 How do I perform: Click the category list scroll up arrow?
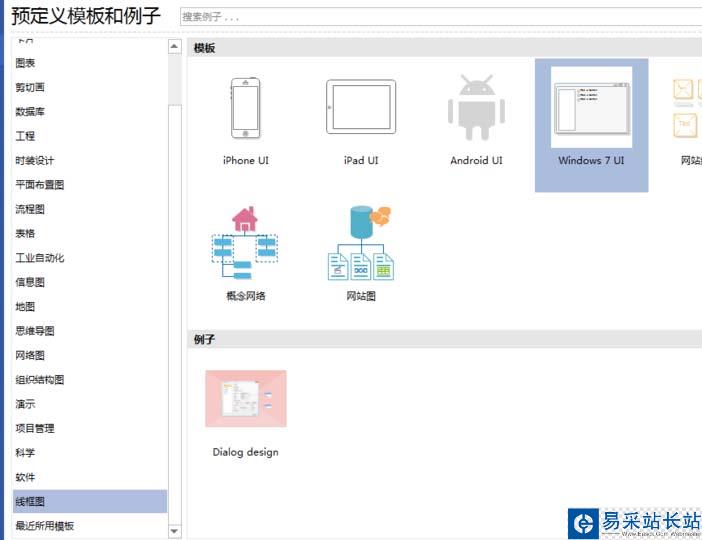[x=174, y=46]
